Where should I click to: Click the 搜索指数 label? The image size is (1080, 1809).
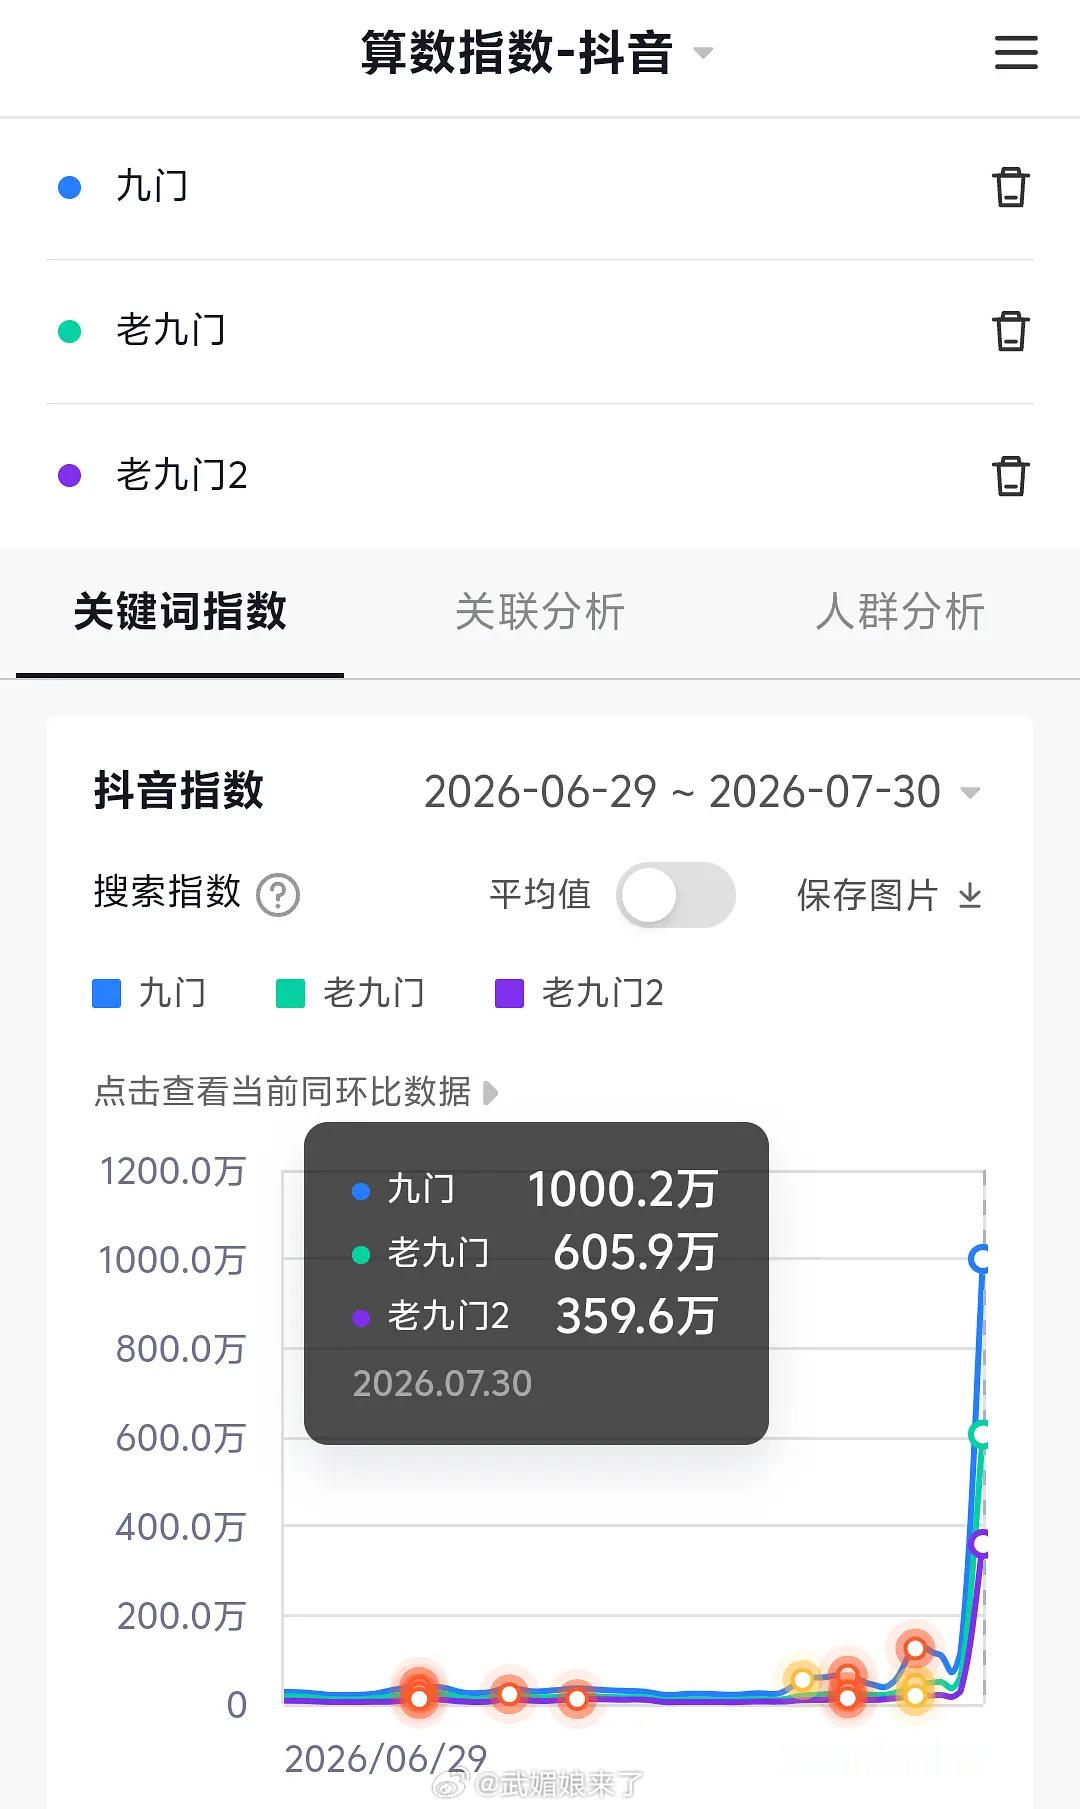click(167, 892)
